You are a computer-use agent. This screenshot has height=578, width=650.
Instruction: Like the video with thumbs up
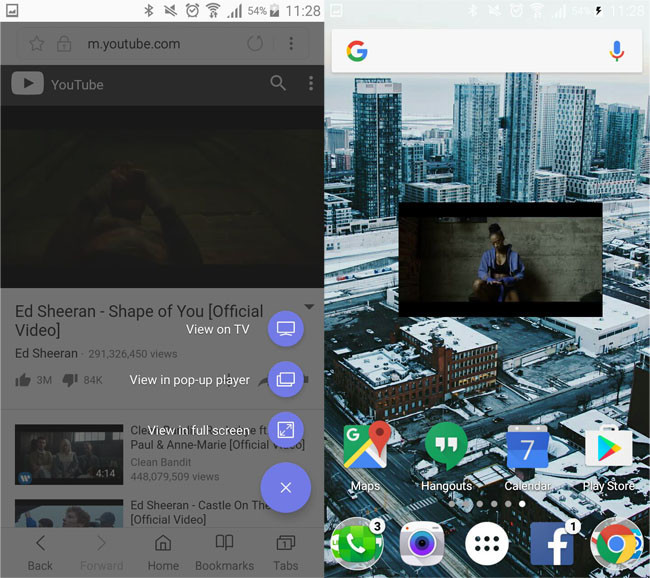coord(23,380)
